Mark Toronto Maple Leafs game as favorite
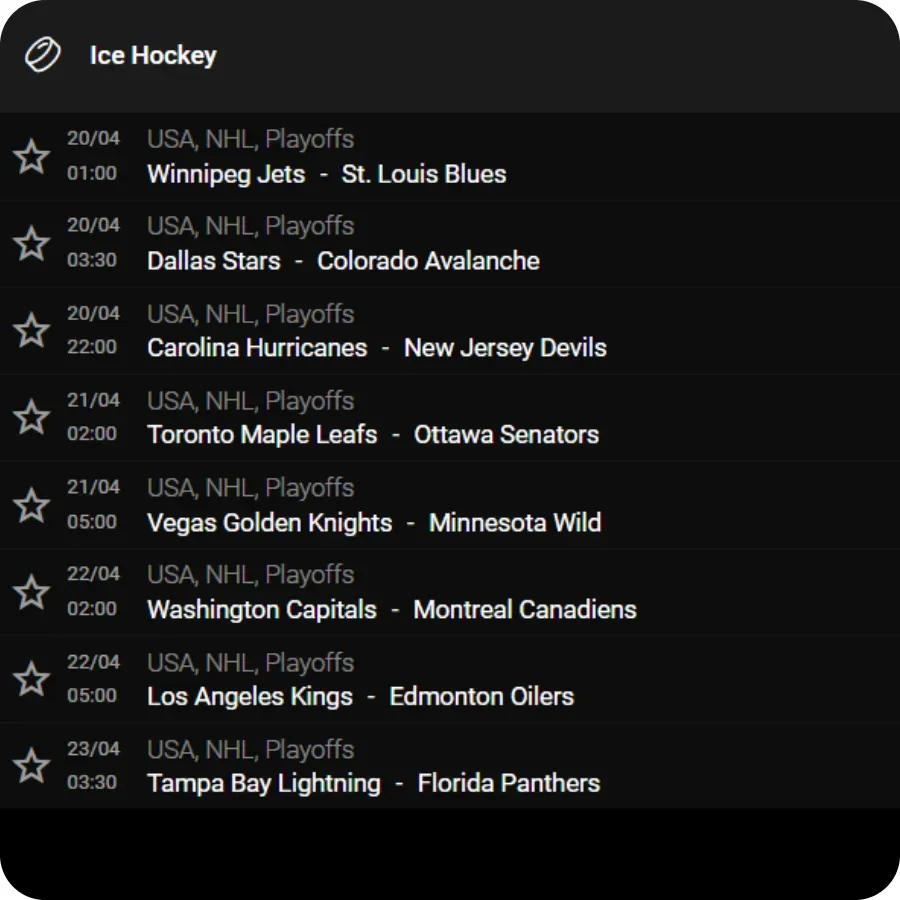The height and width of the screenshot is (900, 900). coord(32,417)
